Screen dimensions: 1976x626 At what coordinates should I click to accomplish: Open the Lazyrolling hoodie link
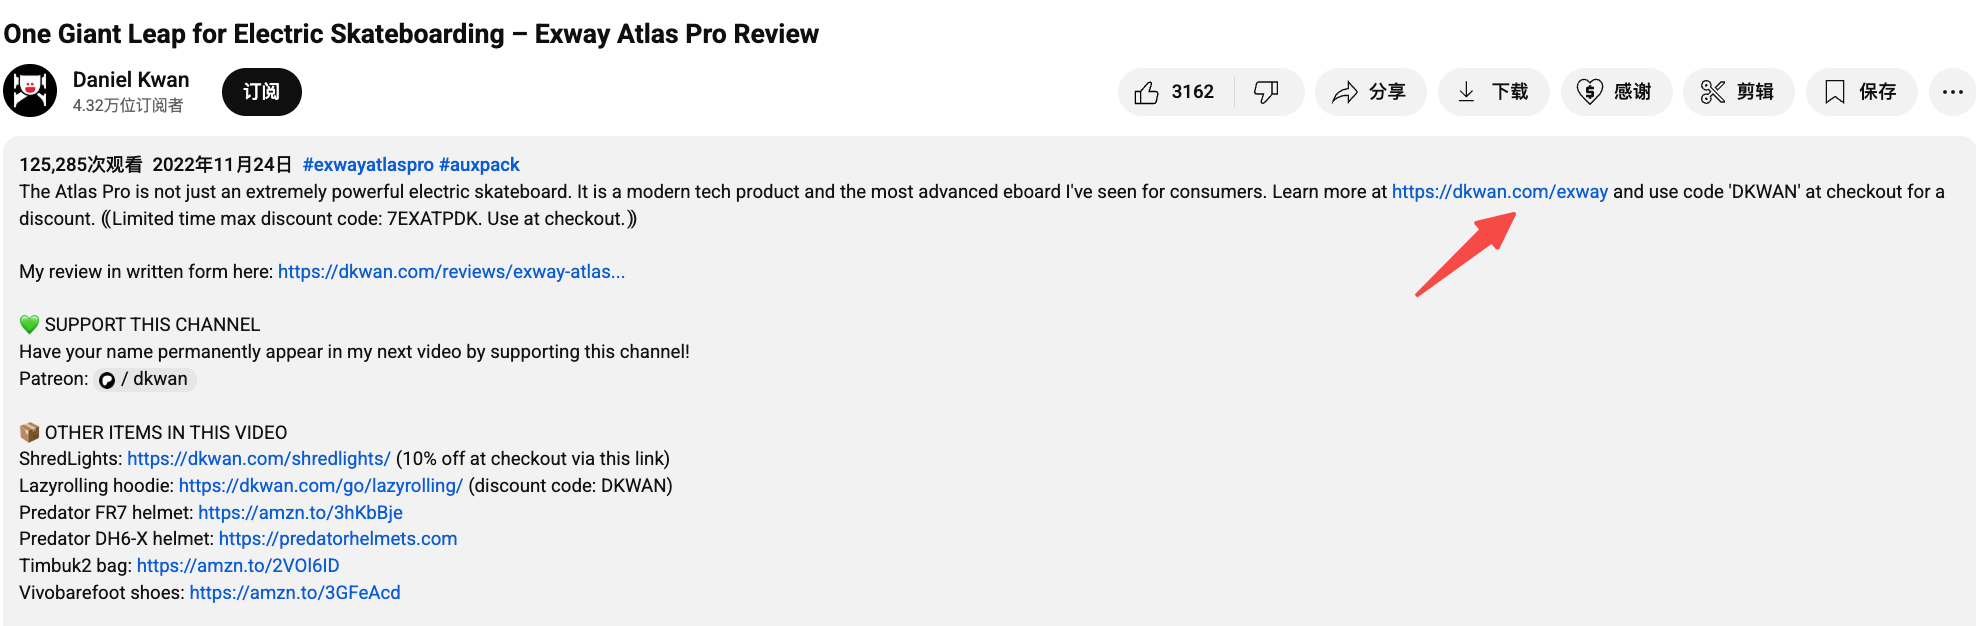[x=320, y=486]
